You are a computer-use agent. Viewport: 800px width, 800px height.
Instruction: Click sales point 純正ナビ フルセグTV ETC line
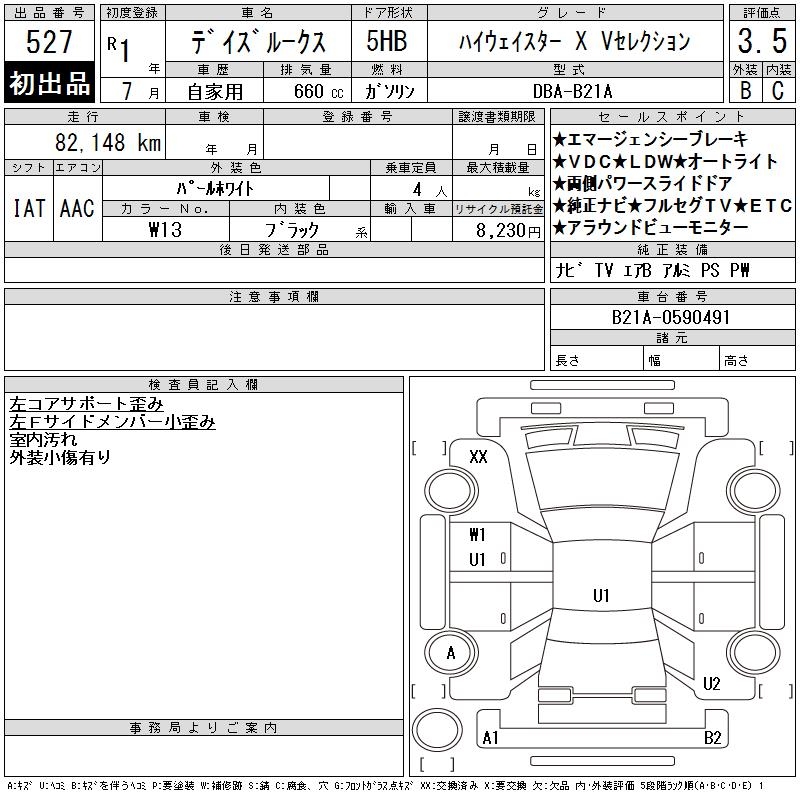point(672,206)
